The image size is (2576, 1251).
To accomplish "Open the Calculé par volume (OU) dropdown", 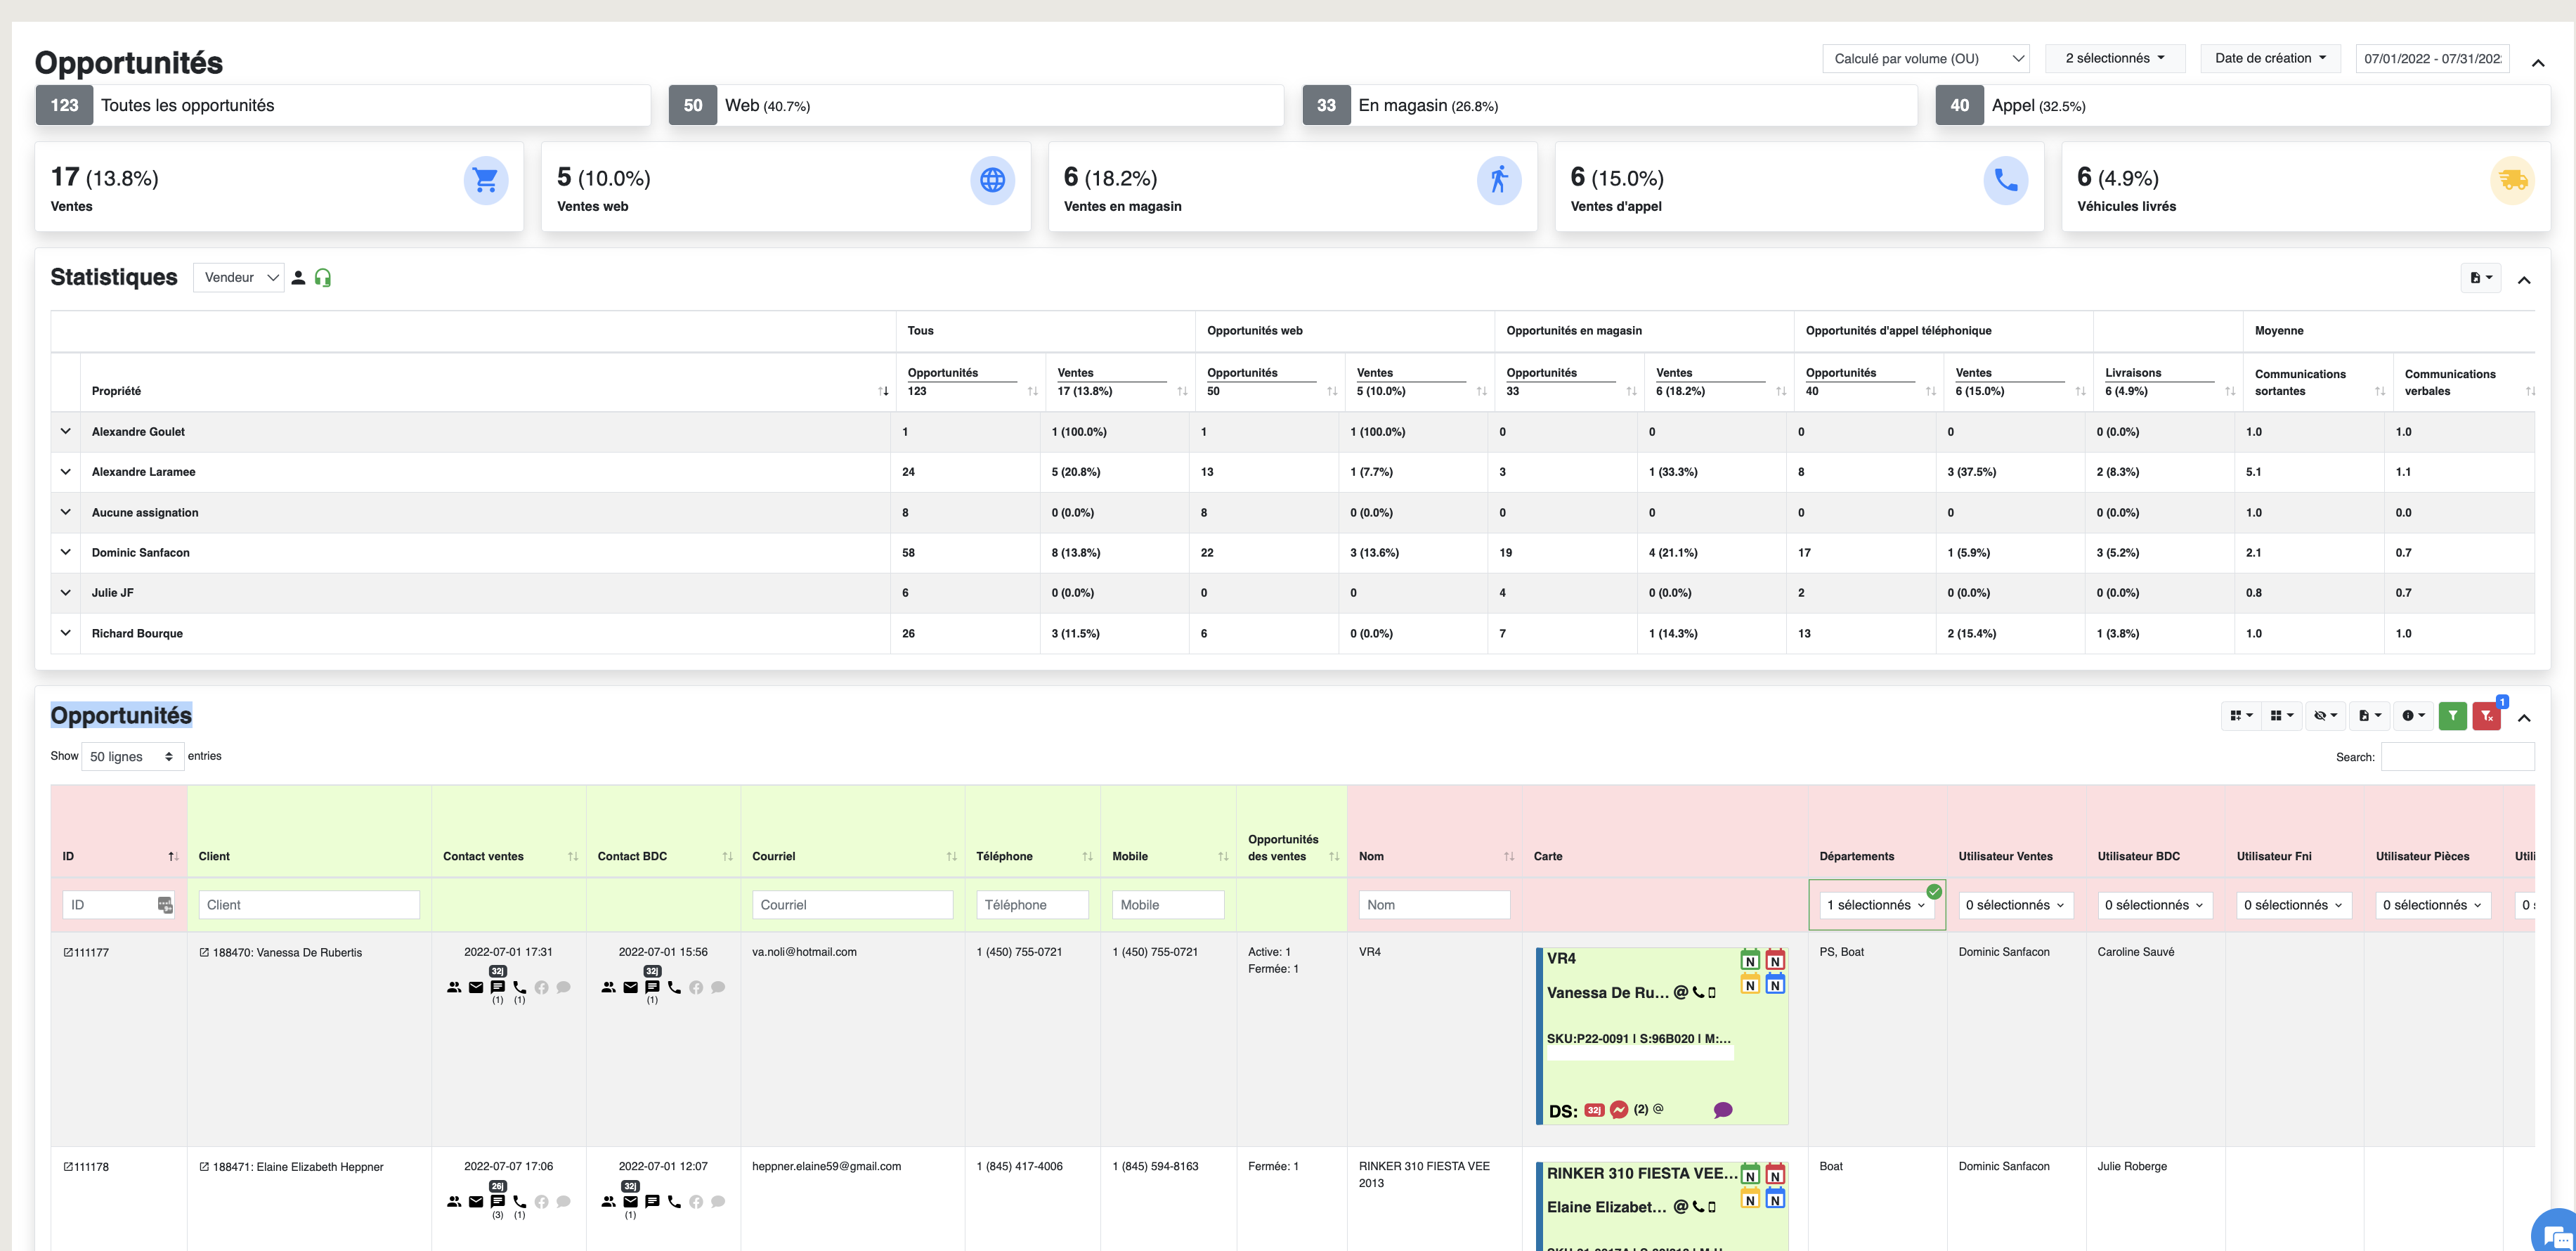I will (1925, 59).
